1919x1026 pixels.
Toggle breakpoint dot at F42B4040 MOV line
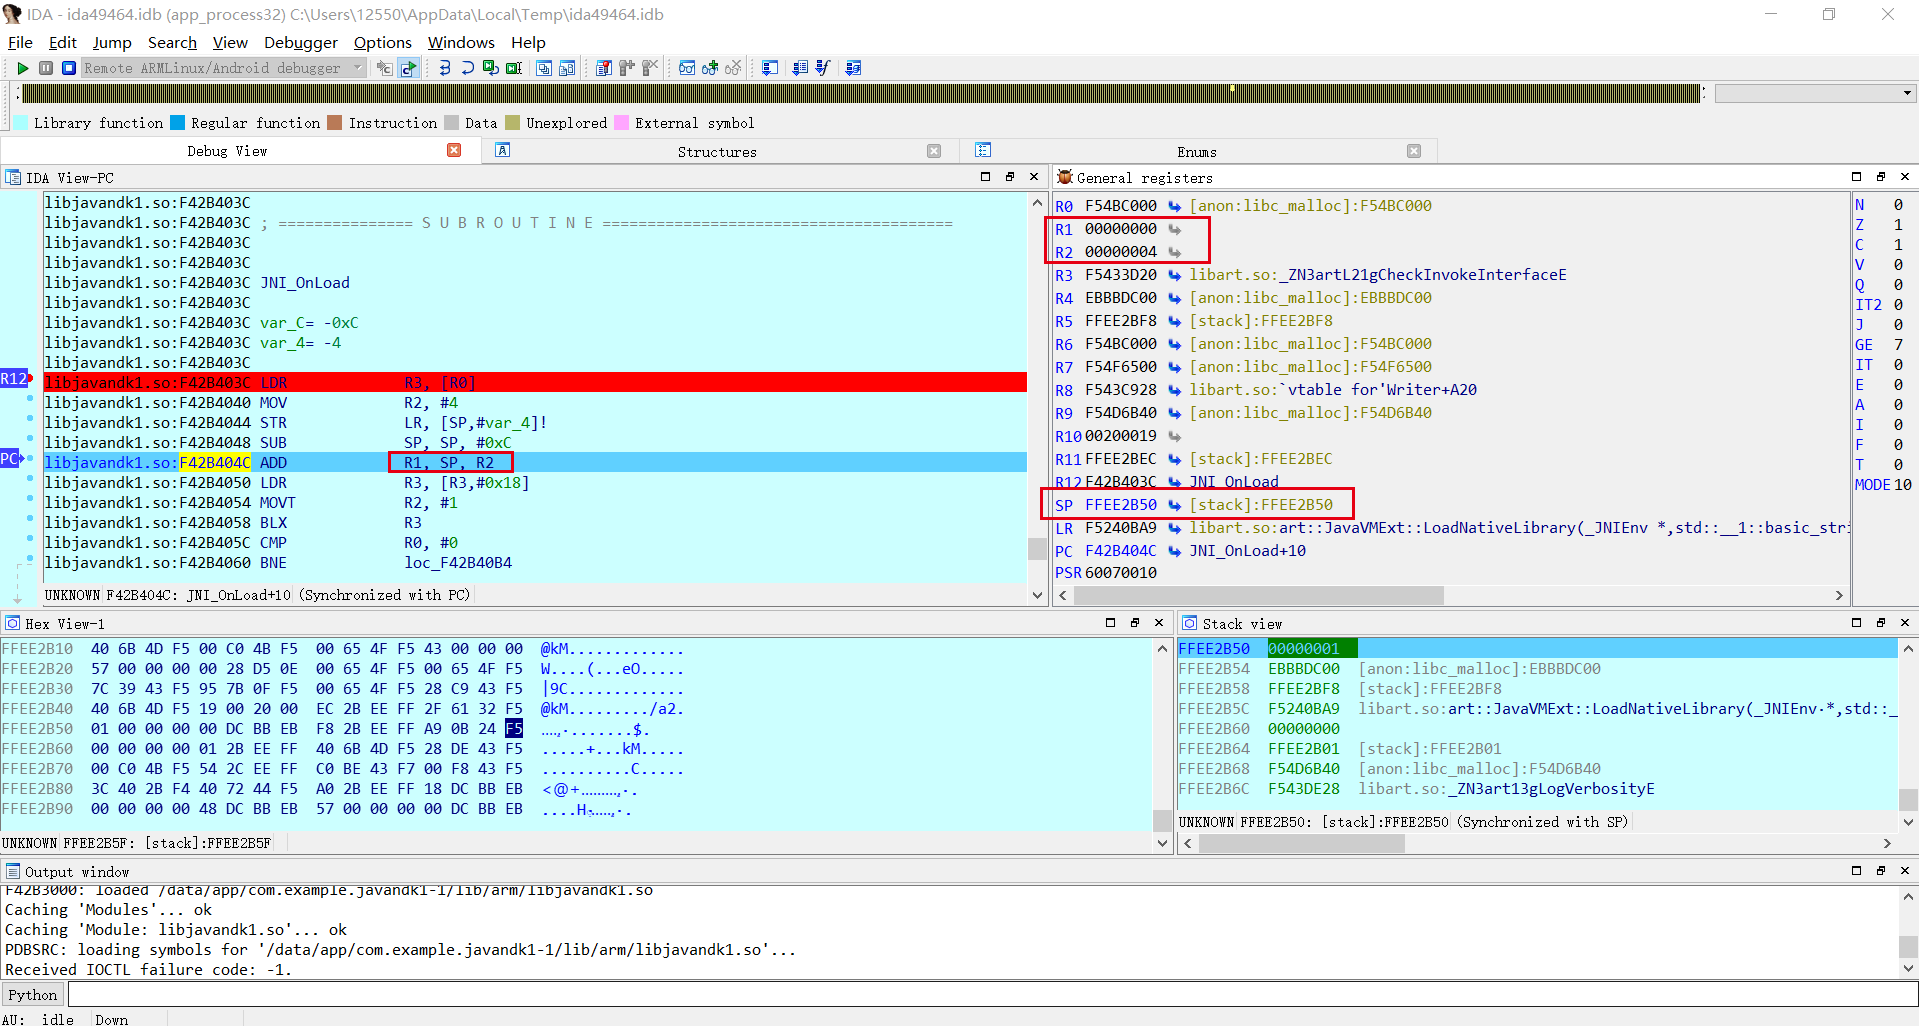(30, 399)
